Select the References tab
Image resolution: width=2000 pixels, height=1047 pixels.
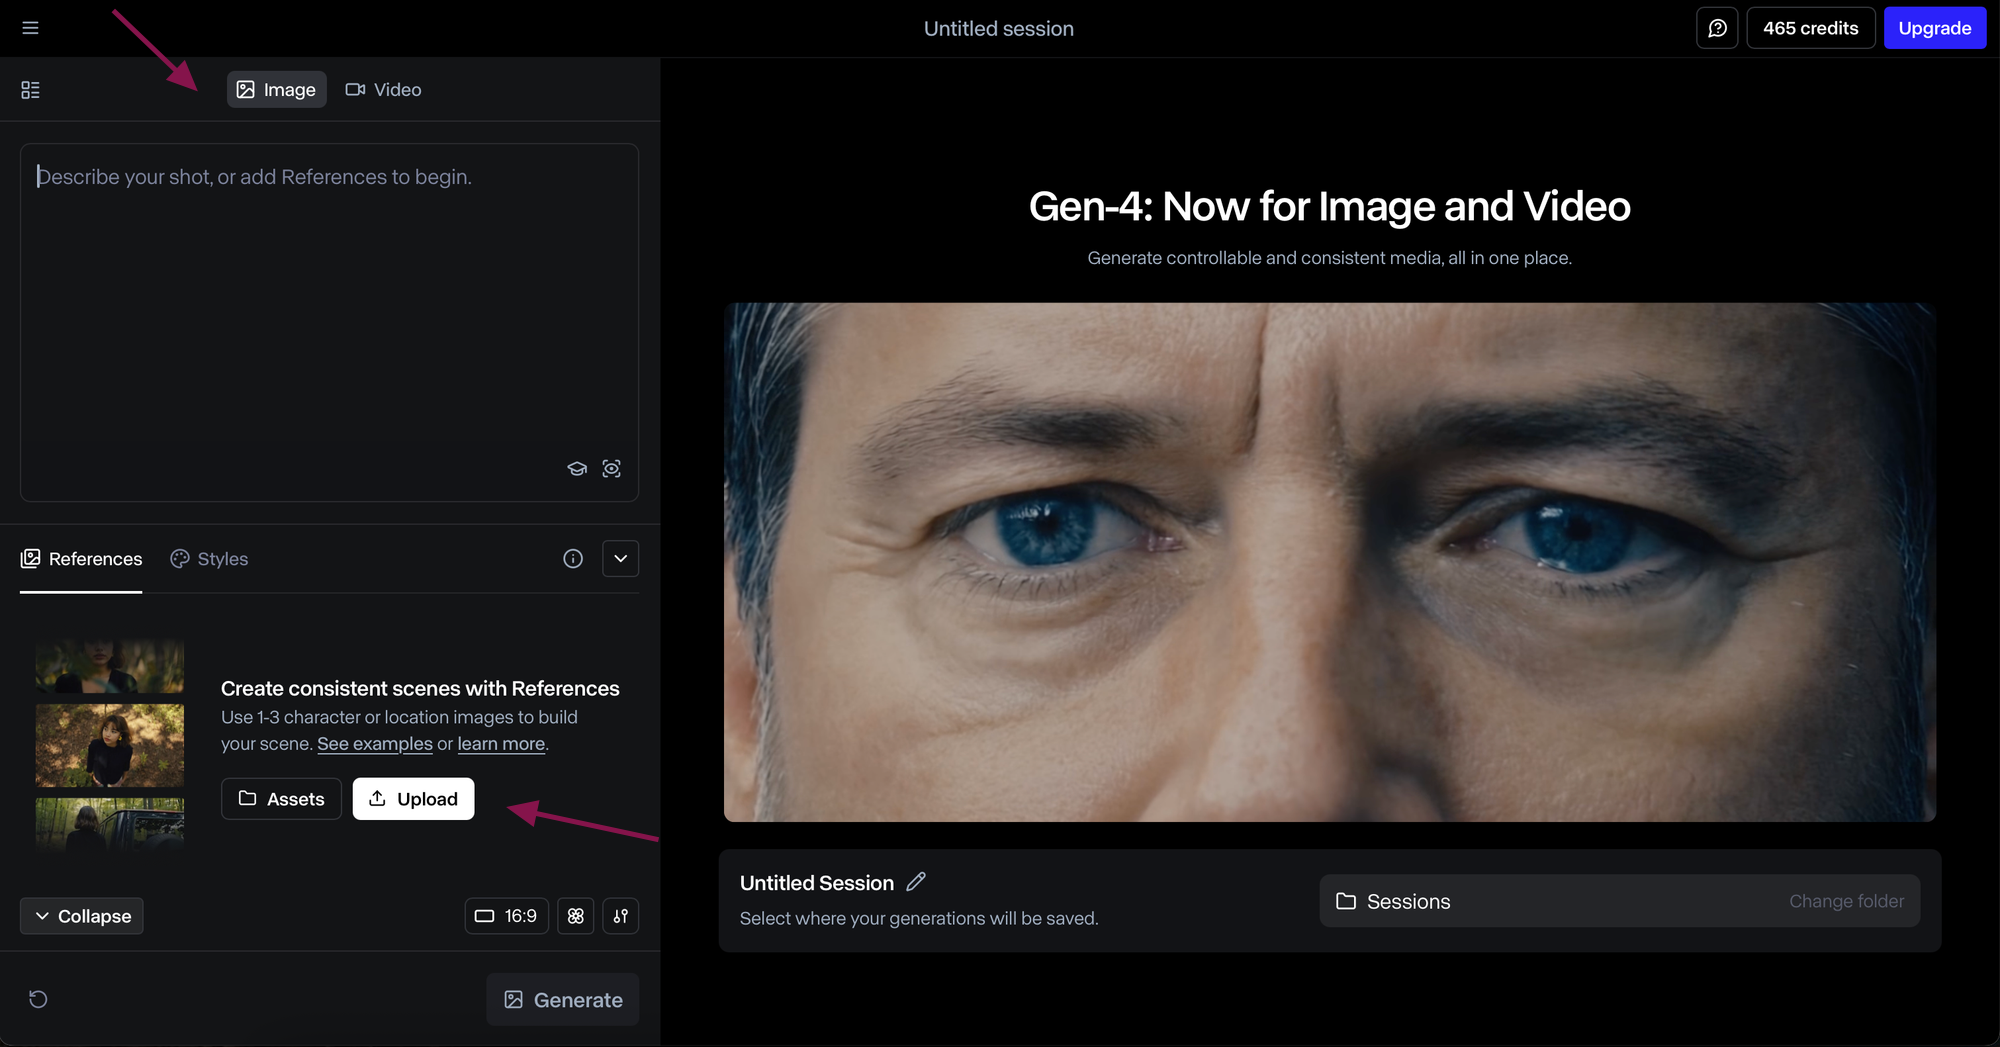pos(81,559)
